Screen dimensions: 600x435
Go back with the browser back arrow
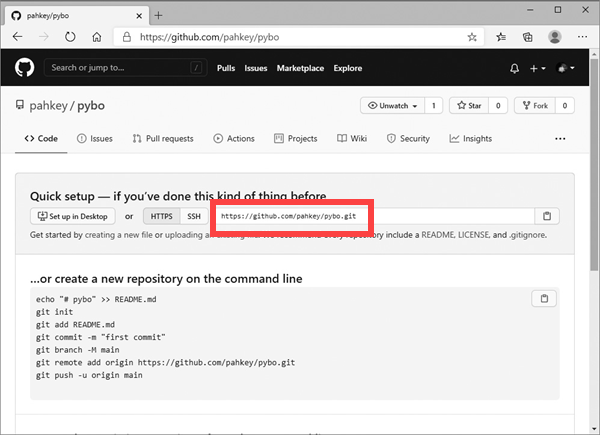18,37
